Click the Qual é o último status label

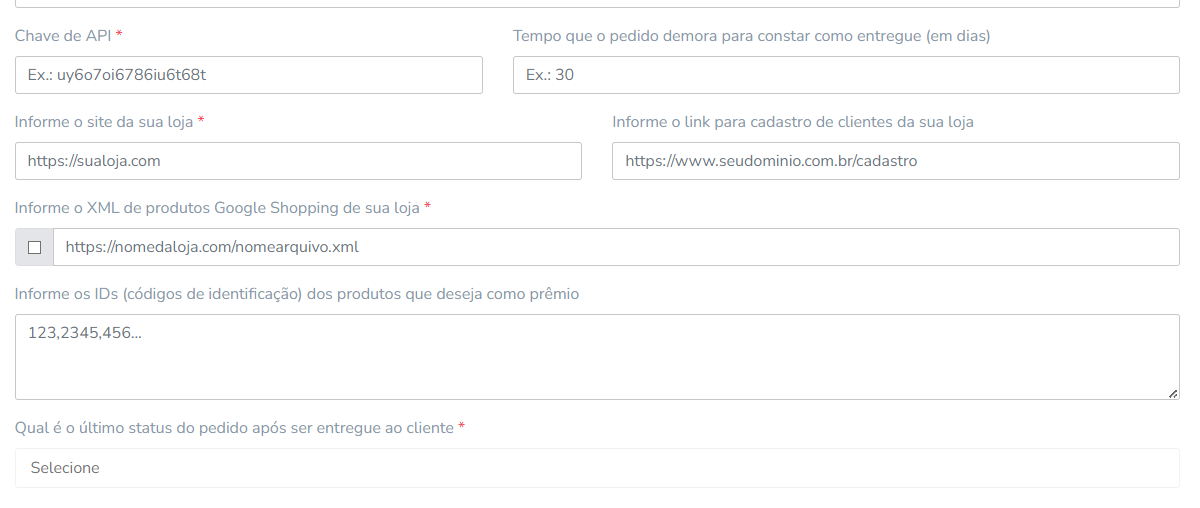point(234,428)
